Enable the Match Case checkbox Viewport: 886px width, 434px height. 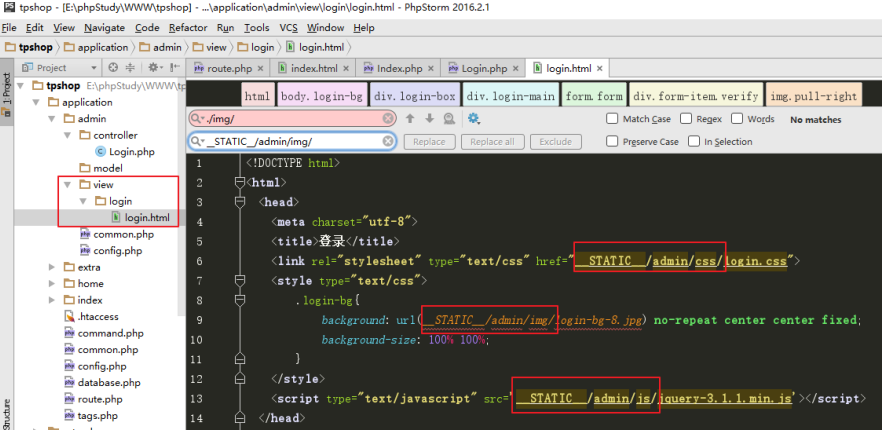611,119
